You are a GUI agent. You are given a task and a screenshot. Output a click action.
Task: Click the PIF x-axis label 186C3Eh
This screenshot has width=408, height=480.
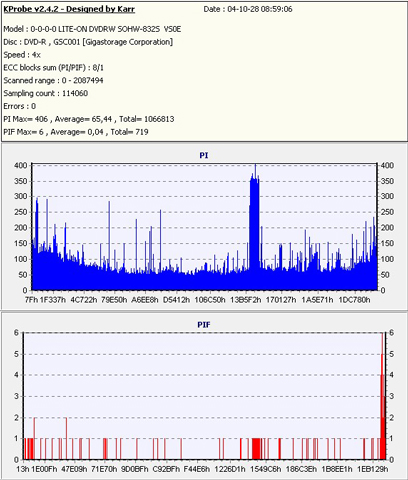[x=301, y=469]
